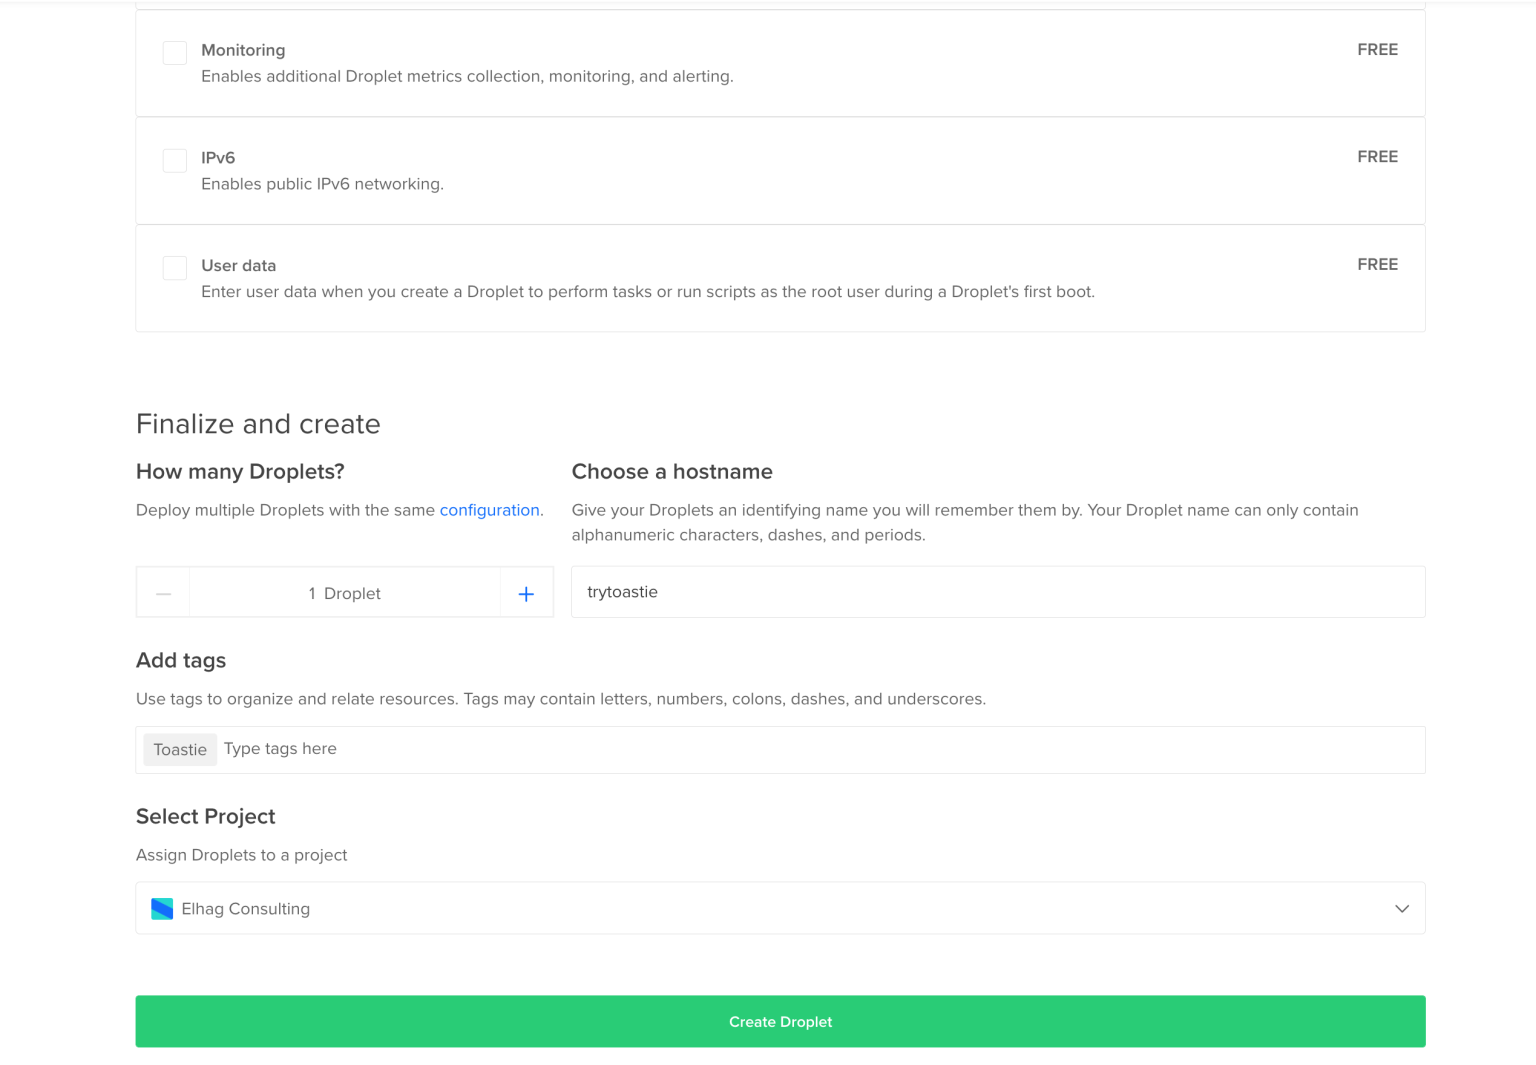This screenshot has width=1536, height=1065.
Task: Click the '1 Droplet' count text
Action: click(345, 594)
